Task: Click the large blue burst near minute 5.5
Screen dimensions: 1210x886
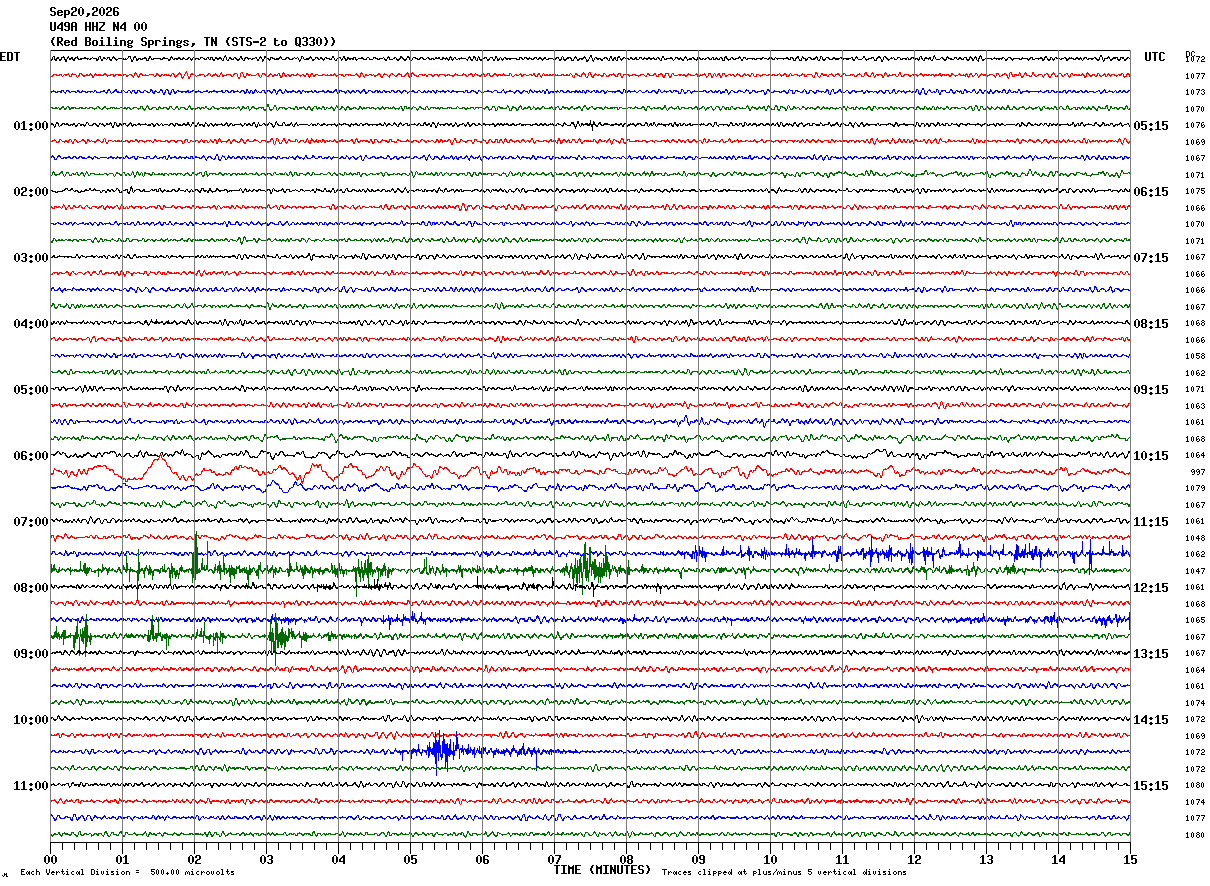Action: (441, 750)
